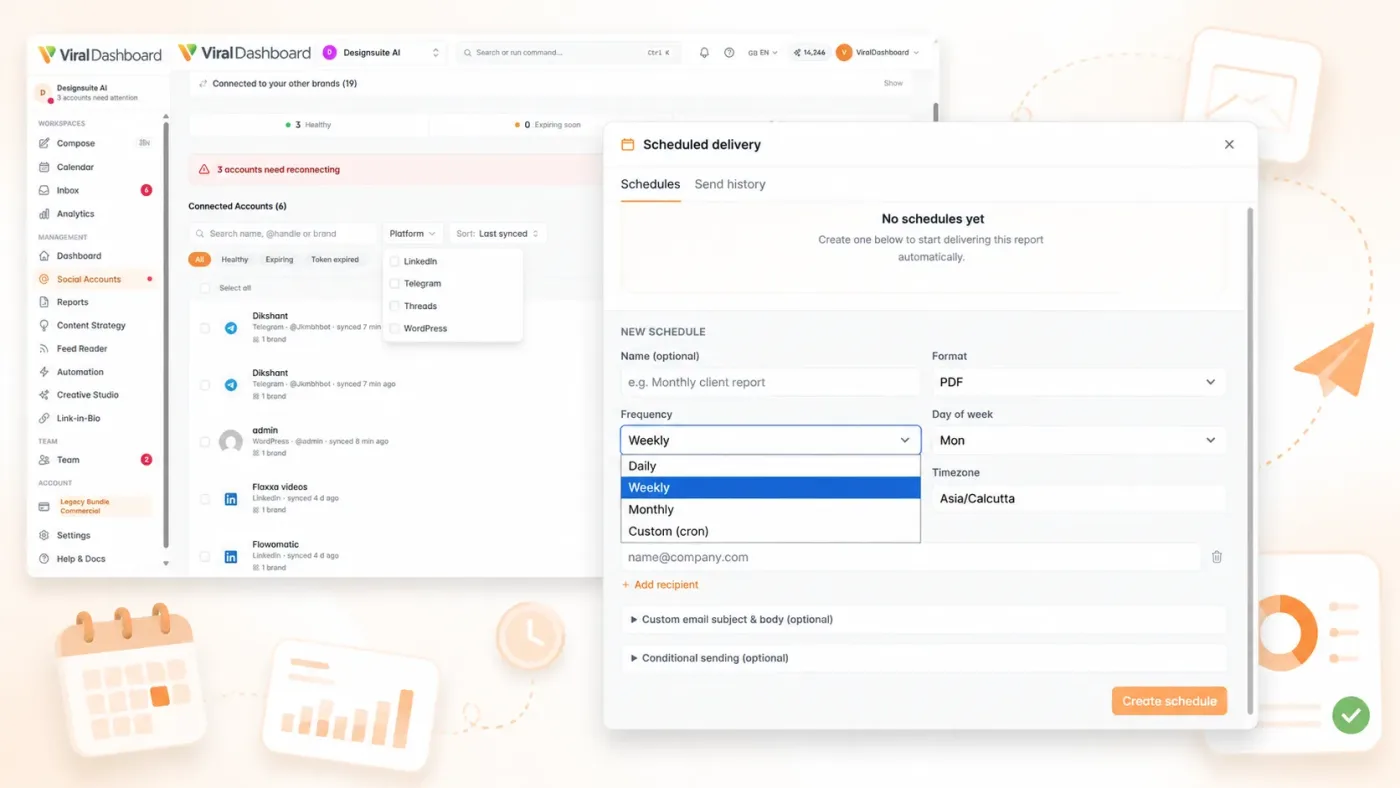This screenshot has width=1400, height=788.
Task: Check LinkedIn in the Platform filter
Action: coord(394,261)
